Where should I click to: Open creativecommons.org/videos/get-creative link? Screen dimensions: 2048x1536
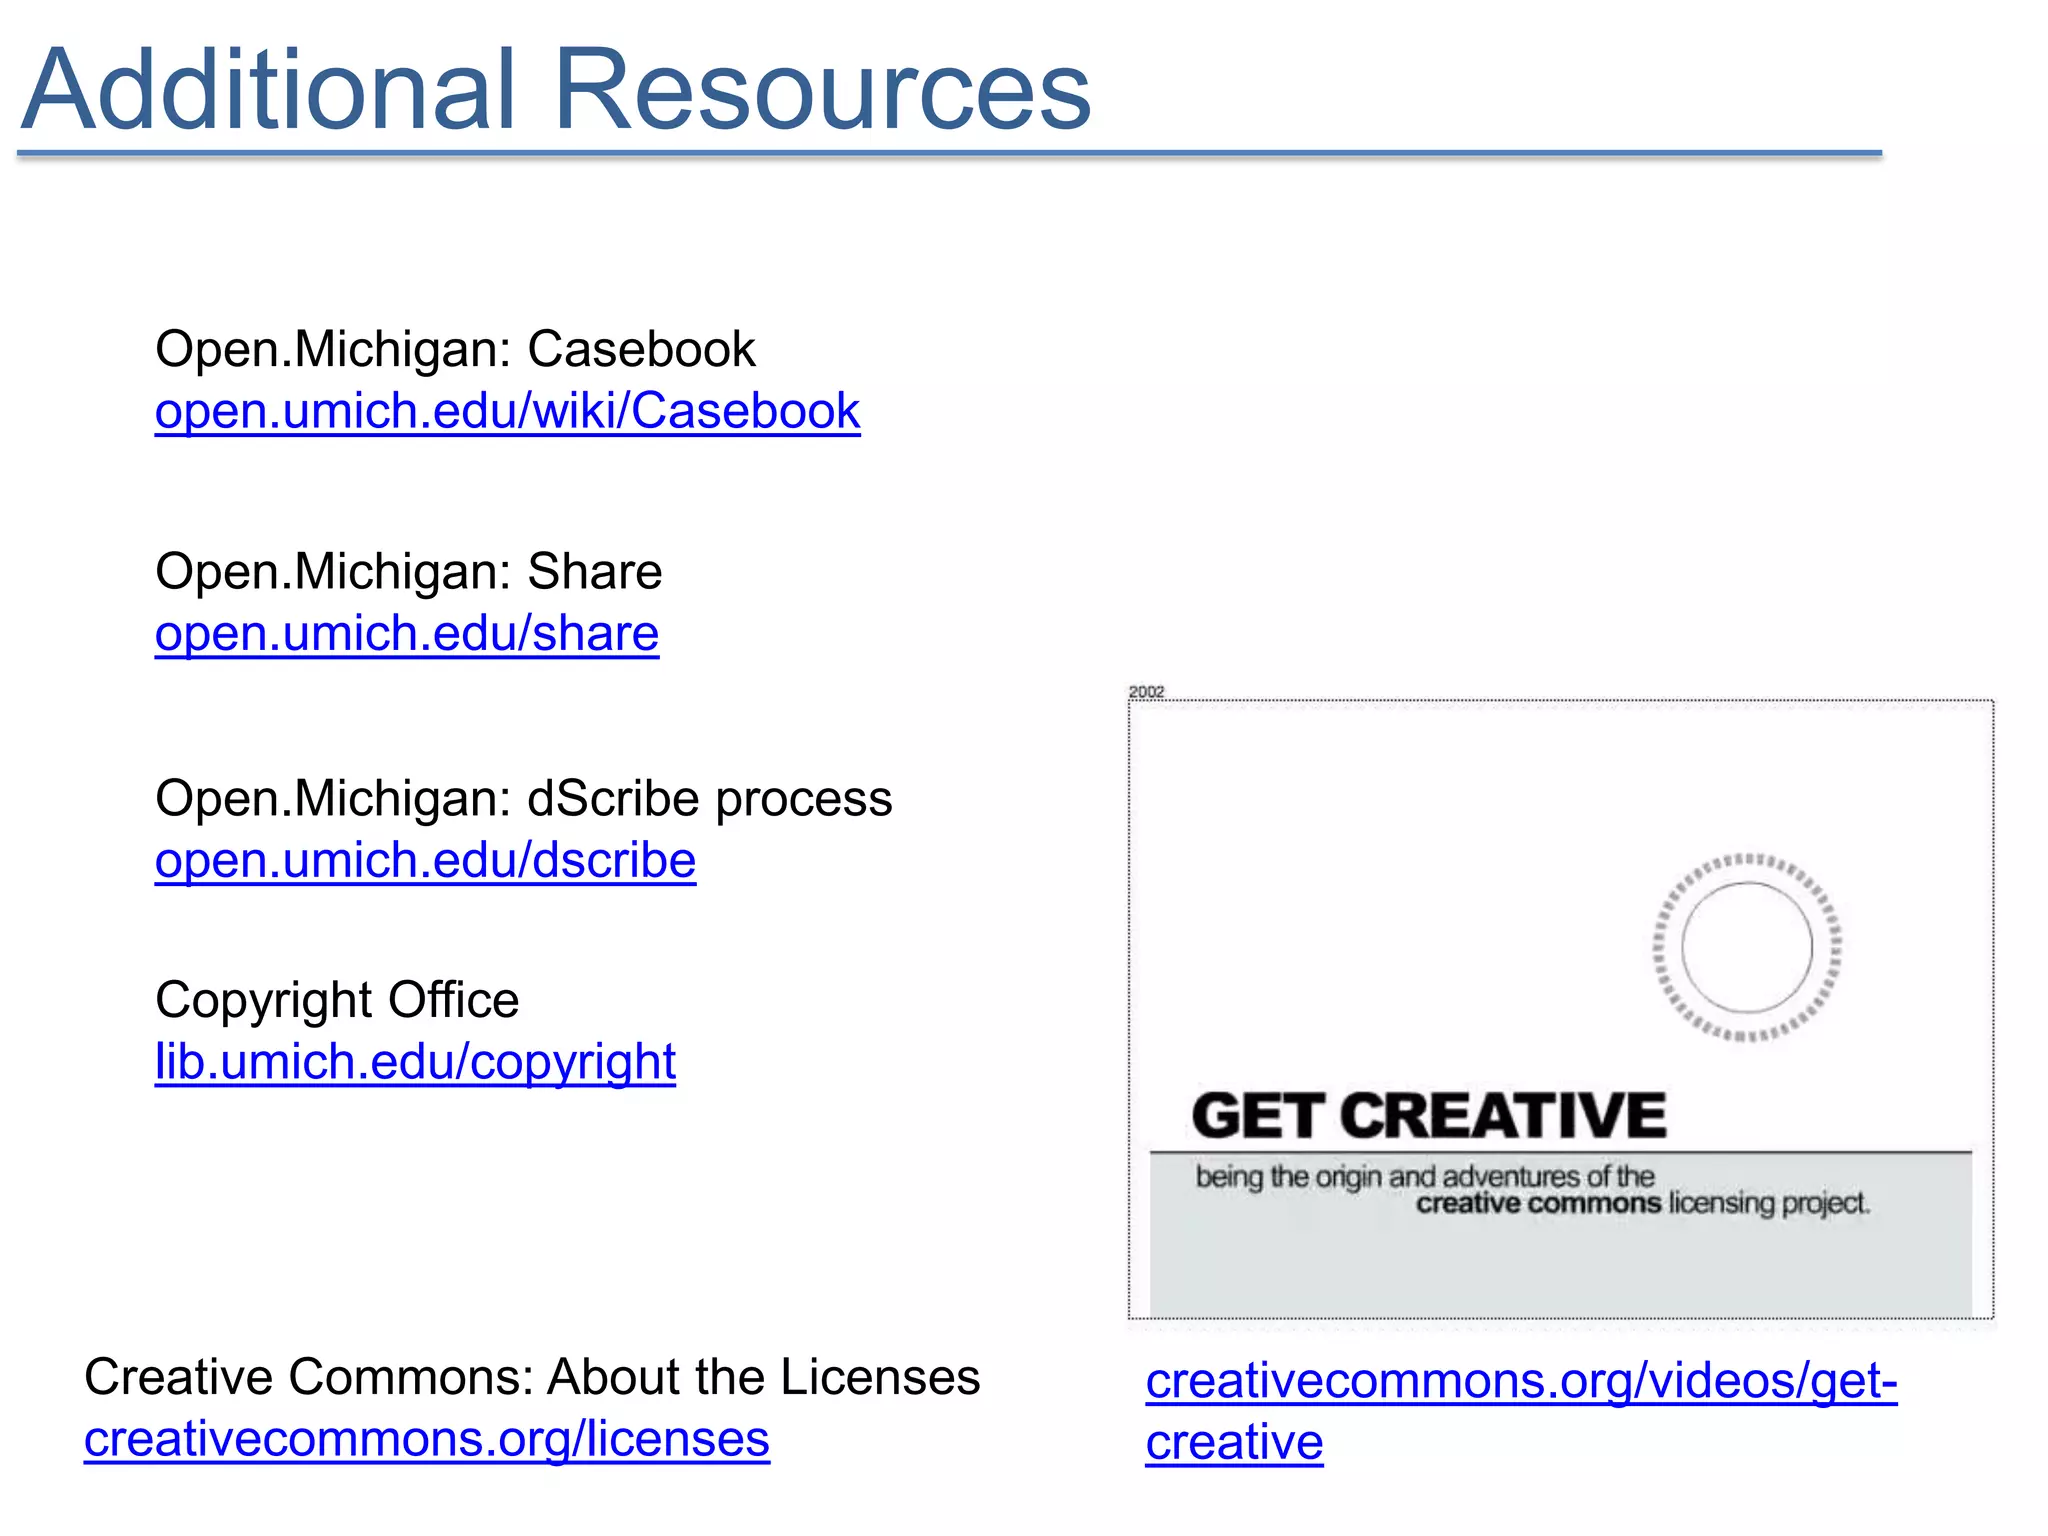coord(1521,1411)
